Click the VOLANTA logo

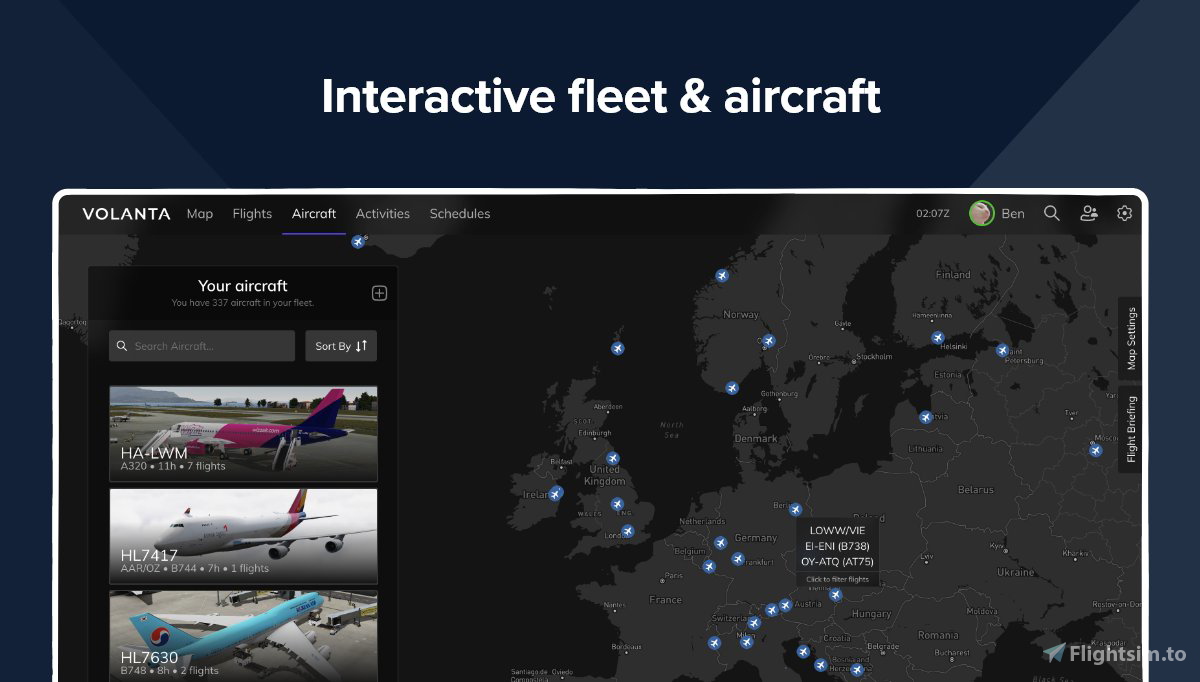pos(127,213)
